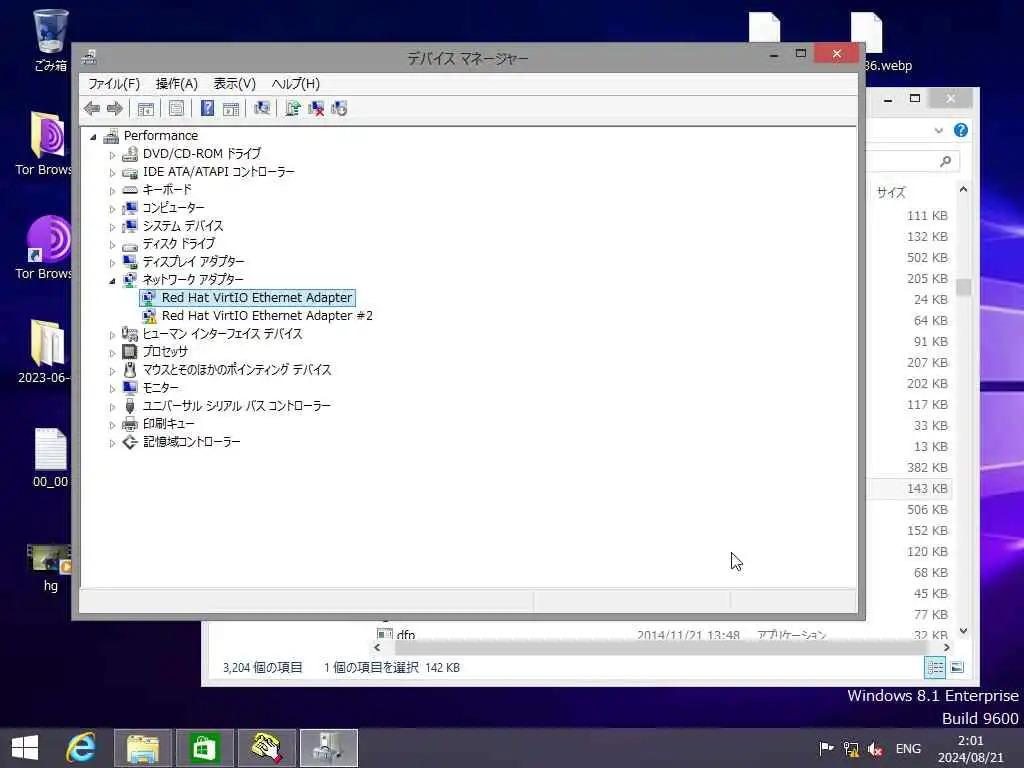Click the 記憶域コントローラー category label
The height and width of the screenshot is (768, 1024).
191,442
